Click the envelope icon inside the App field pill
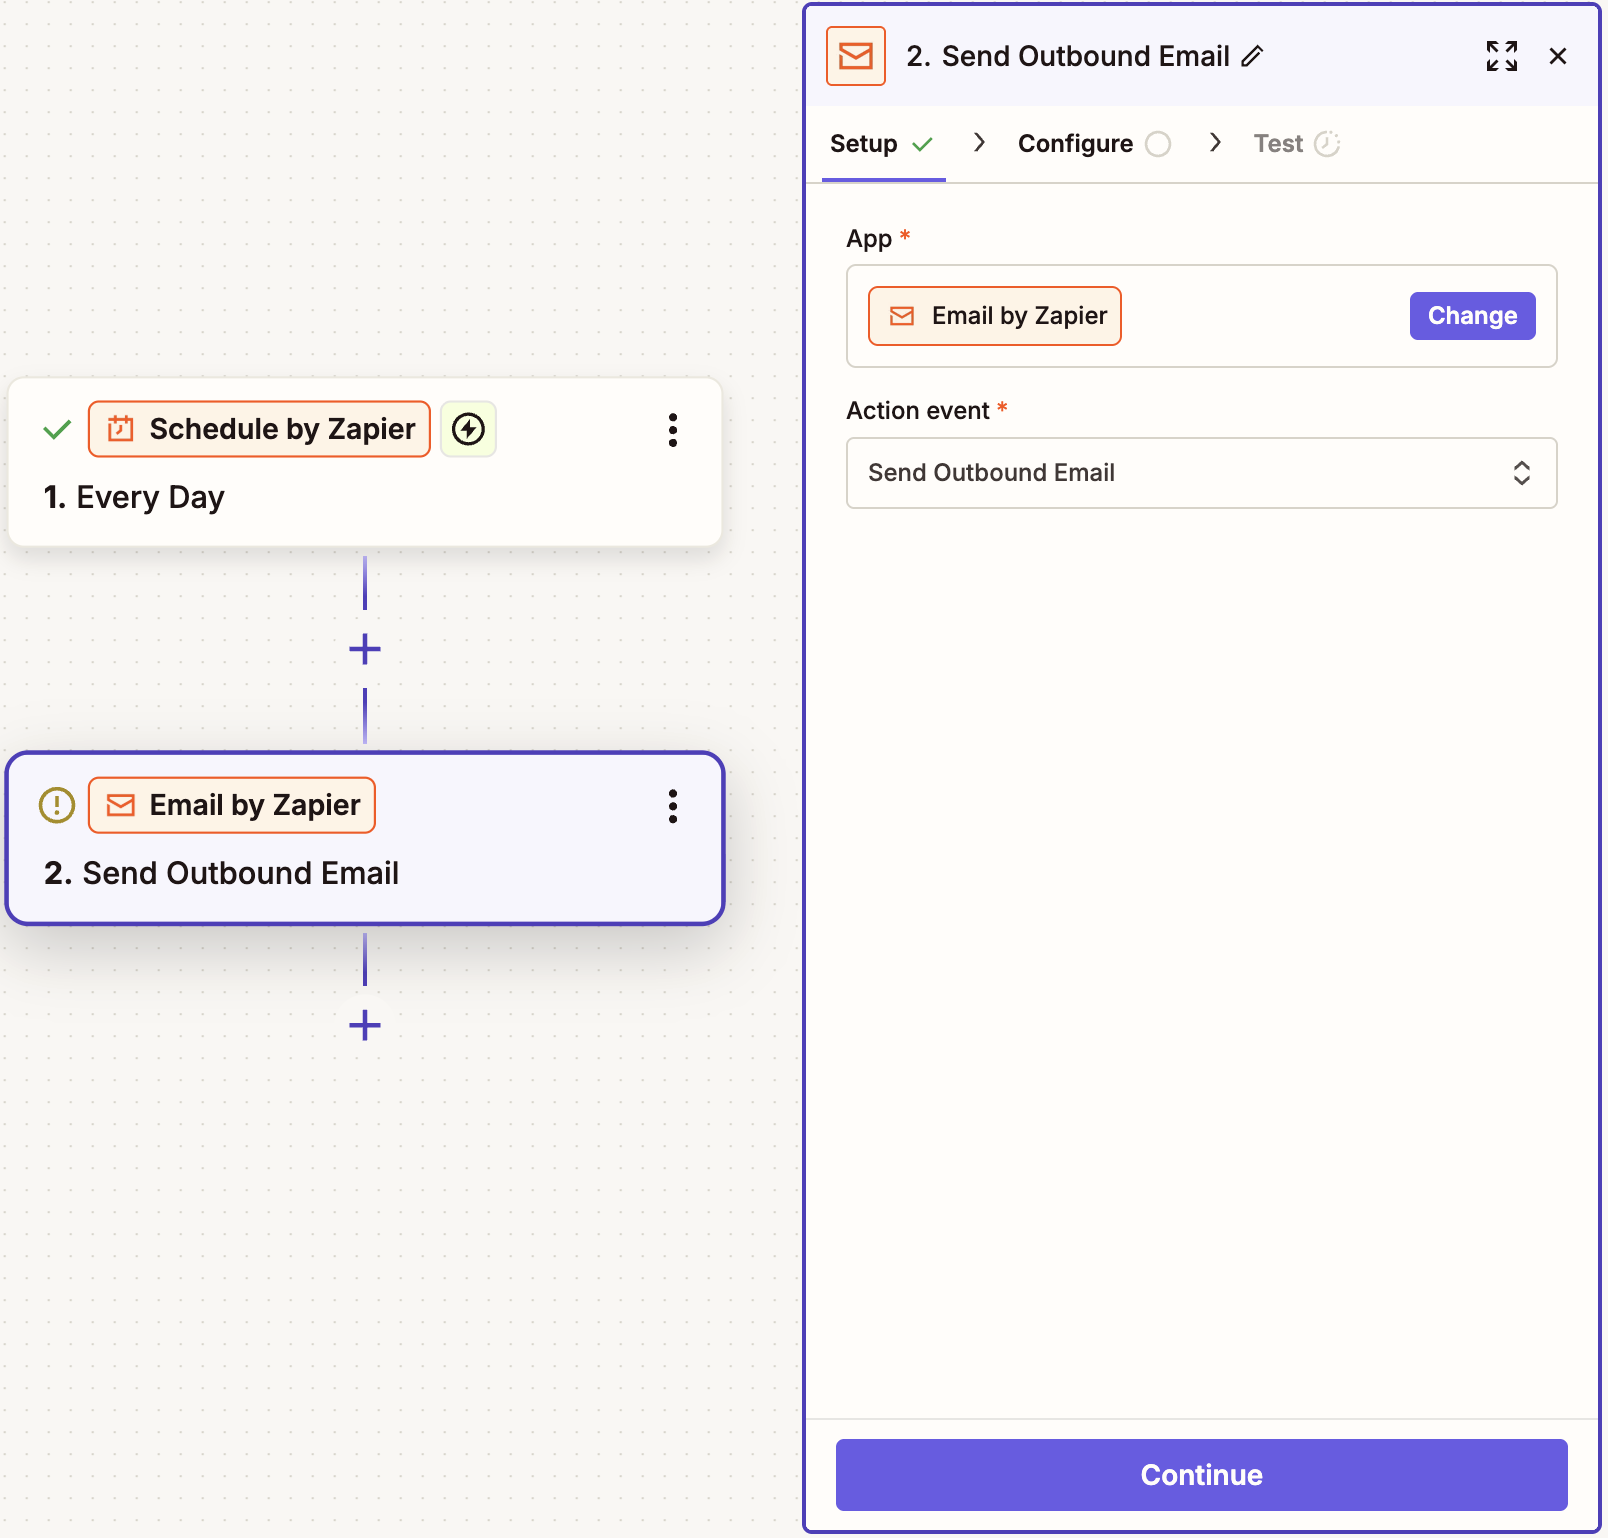The height and width of the screenshot is (1538, 1608). (x=902, y=315)
